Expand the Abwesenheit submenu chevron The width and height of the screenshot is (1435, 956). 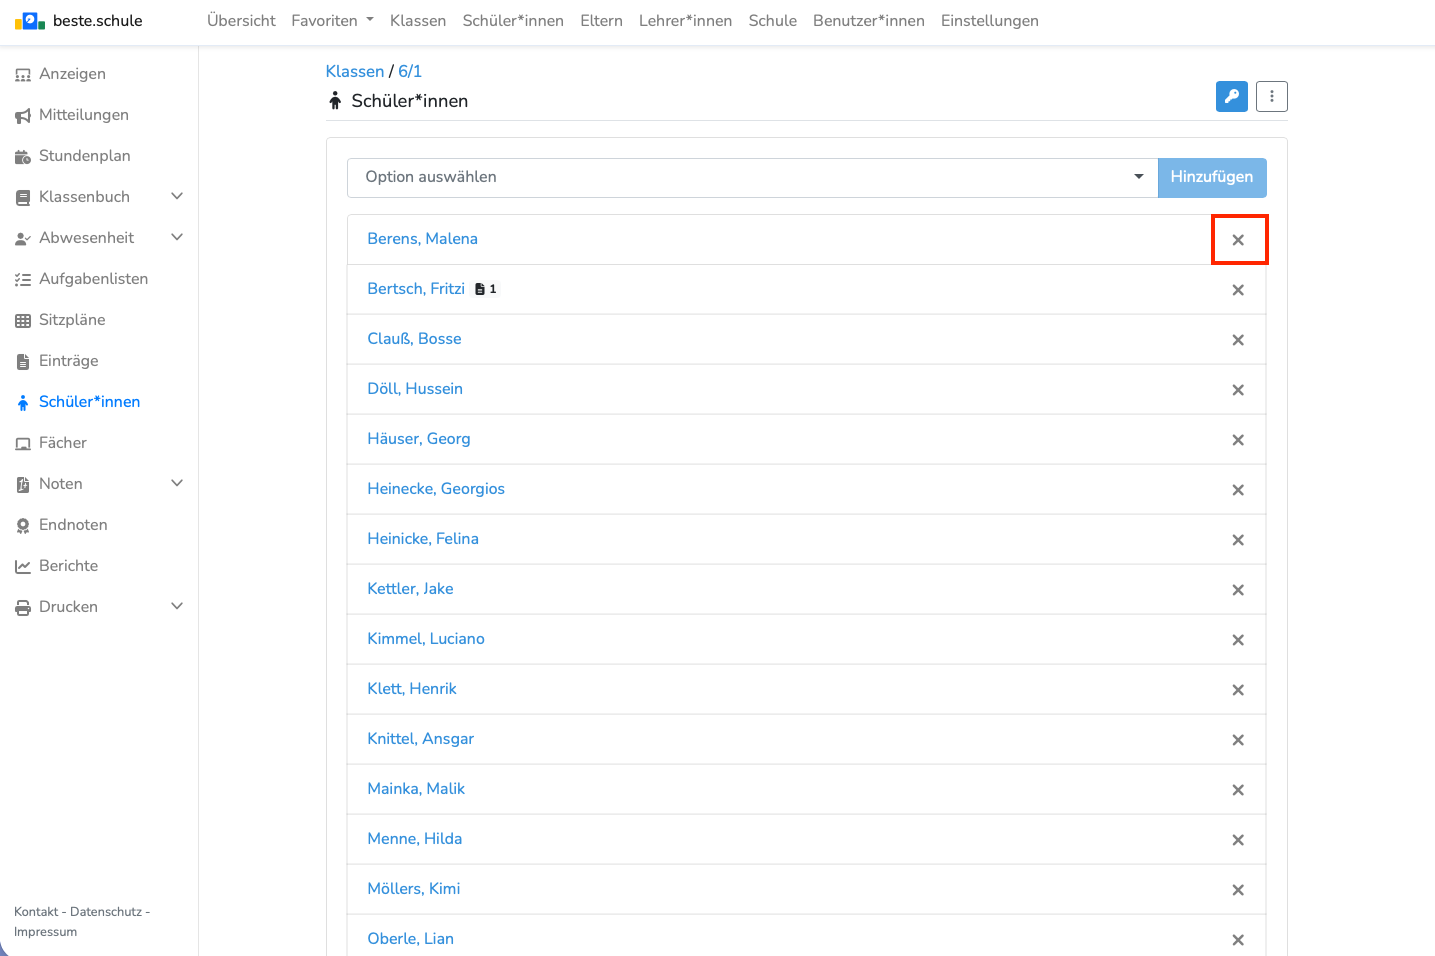click(x=177, y=238)
